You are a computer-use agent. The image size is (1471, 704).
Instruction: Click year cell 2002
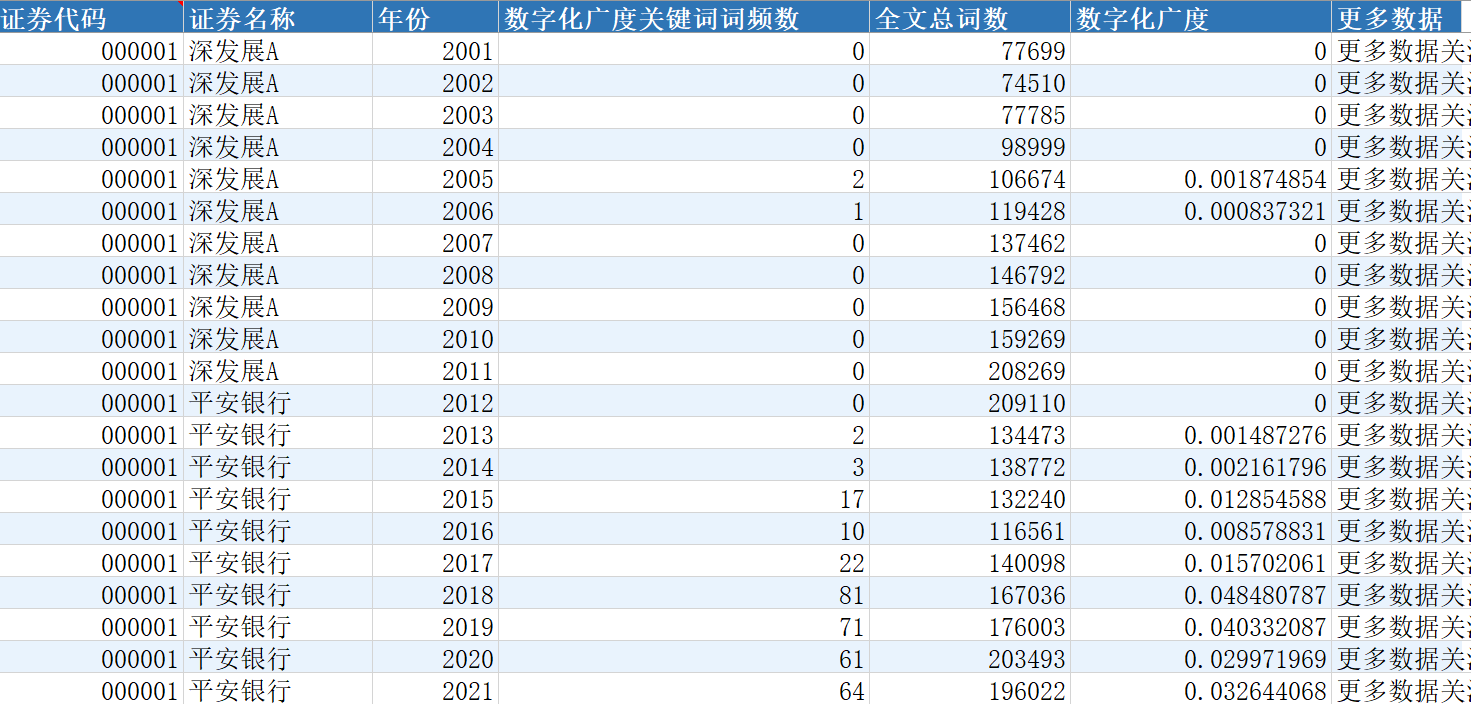[x=435, y=83]
